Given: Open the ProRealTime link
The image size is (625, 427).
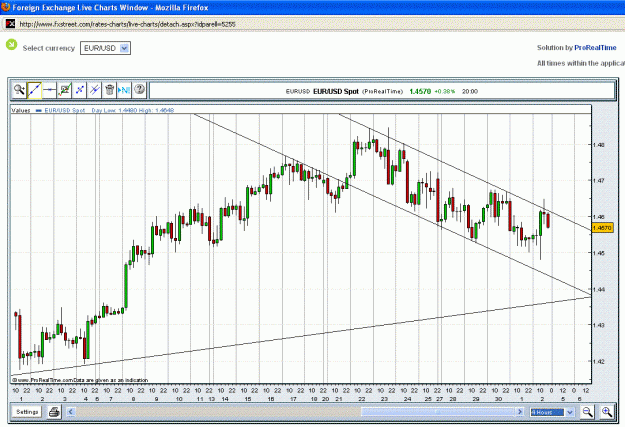Looking at the screenshot, I should pos(595,47).
